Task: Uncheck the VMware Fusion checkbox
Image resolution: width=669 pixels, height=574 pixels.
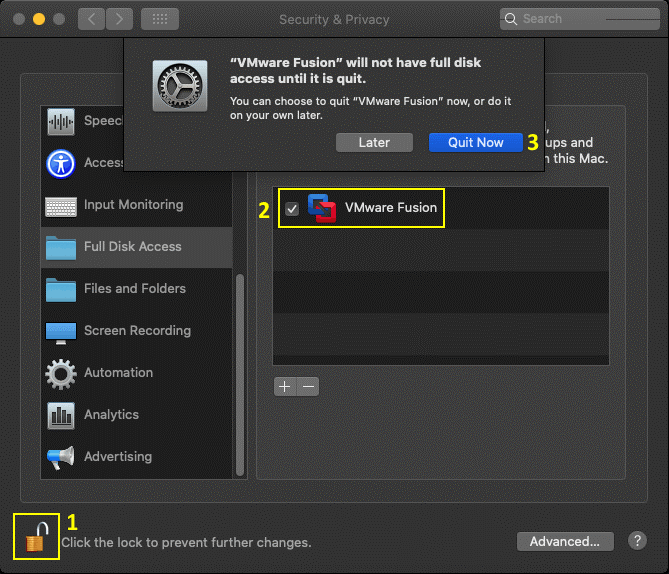Action: [x=292, y=208]
